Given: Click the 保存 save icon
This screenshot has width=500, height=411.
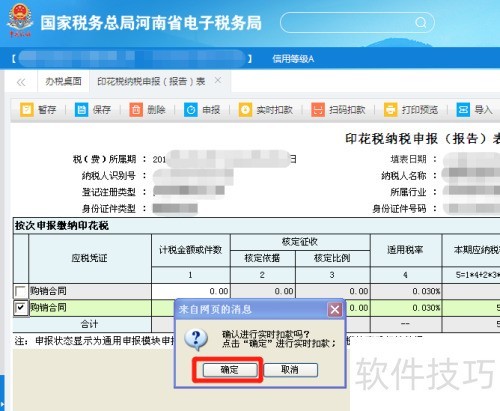Looking at the screenshot, I should point(81,110).
